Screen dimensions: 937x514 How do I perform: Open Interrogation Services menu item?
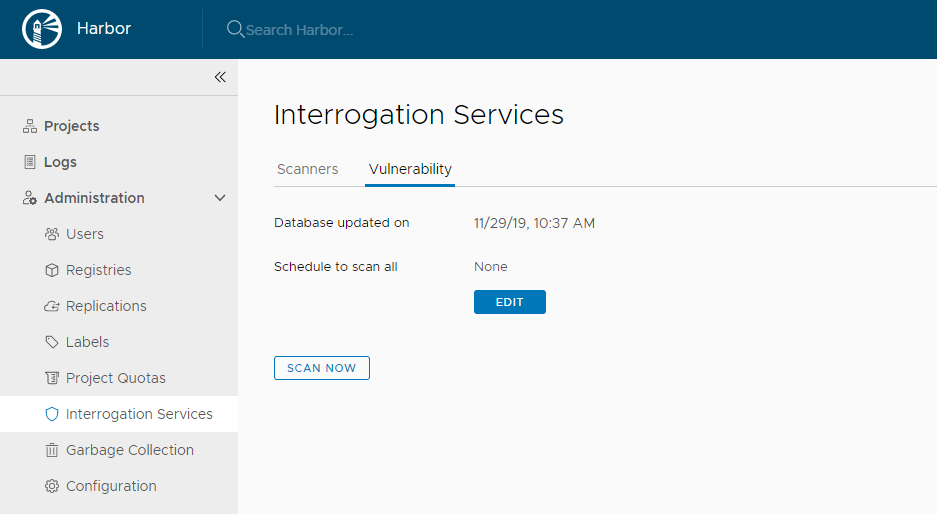click(x=138, y=414)
